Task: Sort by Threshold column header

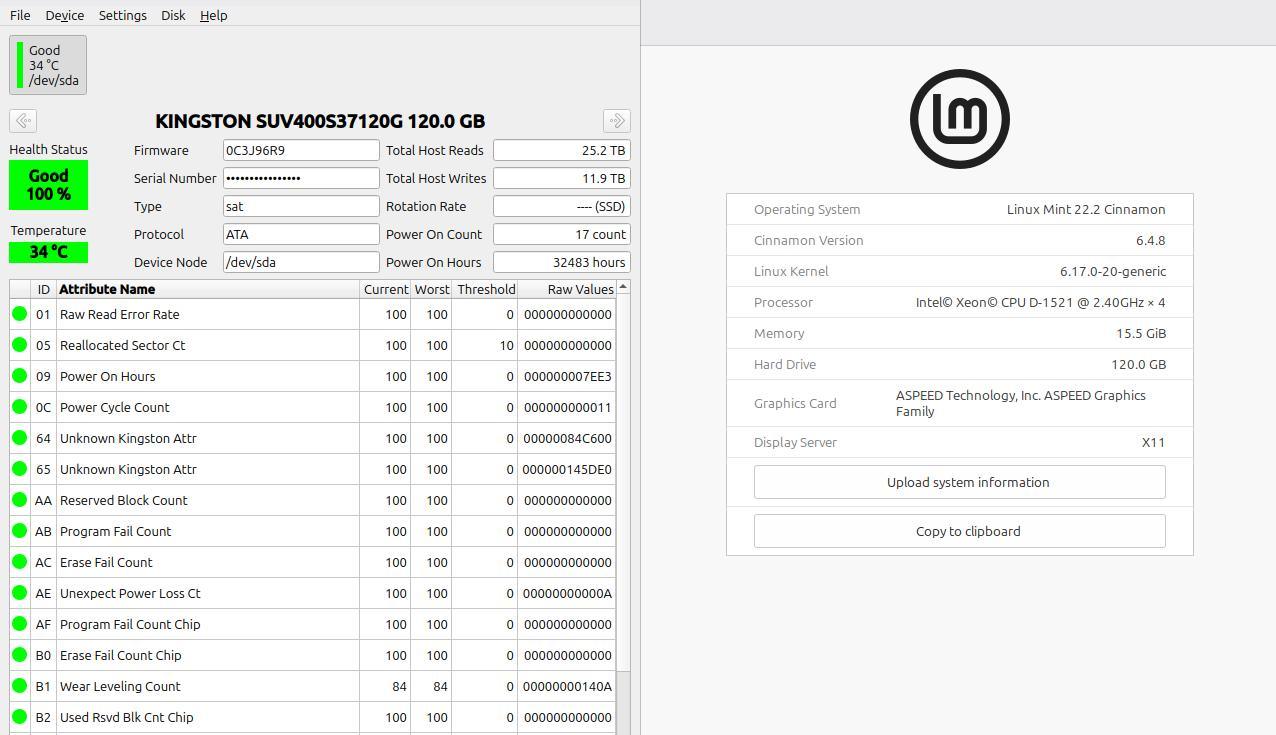Action: point(485,289)
